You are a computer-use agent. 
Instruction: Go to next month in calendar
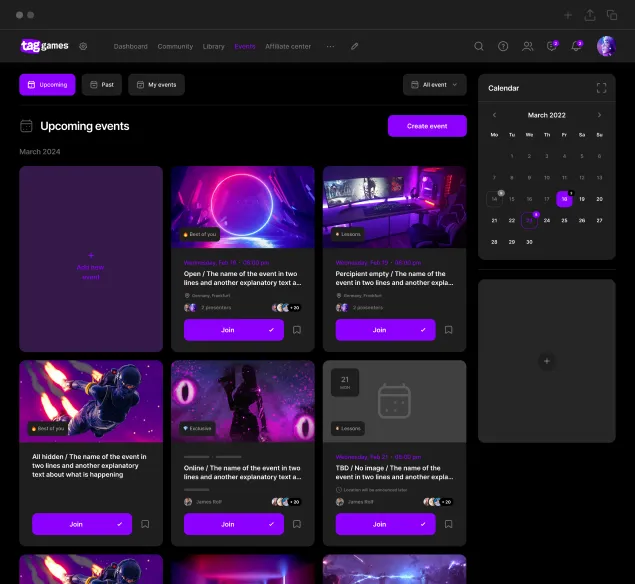[599, 115]
